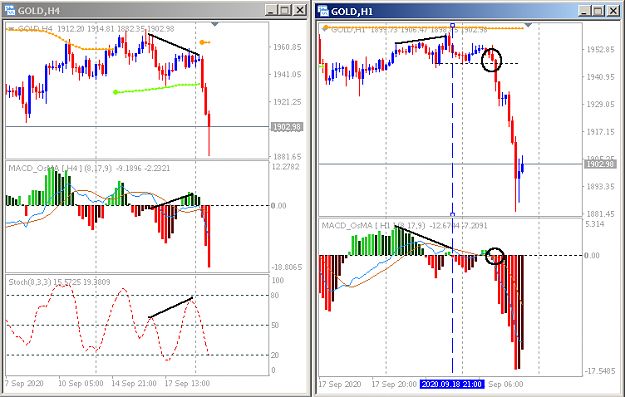
Task: Click the 1940.95 price scale label in H1
Action: coord(600,77)
